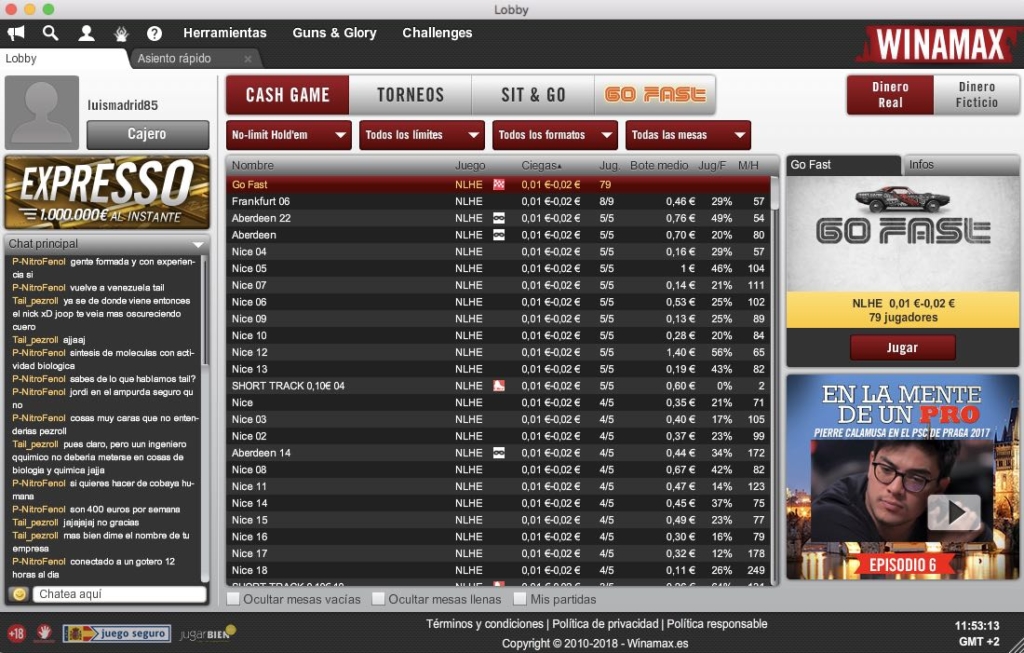This screenshot has height=653, width=1024.
Task: Click the juego seguro badge
Action: click(116, 633)
